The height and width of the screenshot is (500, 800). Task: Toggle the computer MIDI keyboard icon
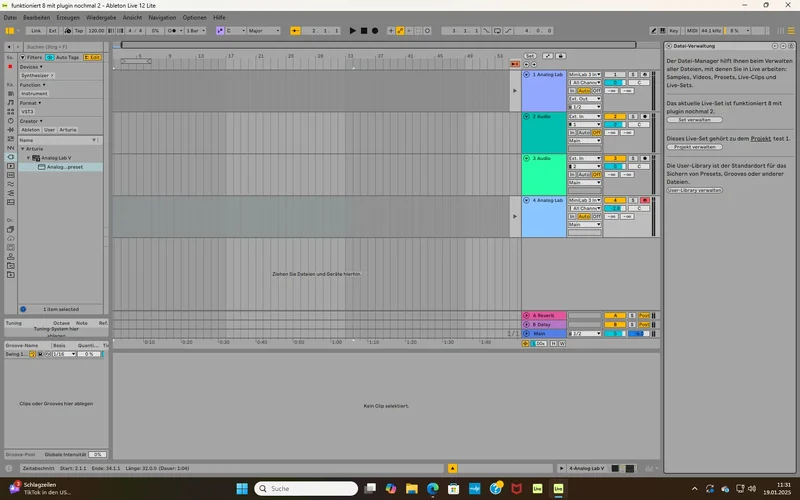pyautogui.click(x=662, y=31)
